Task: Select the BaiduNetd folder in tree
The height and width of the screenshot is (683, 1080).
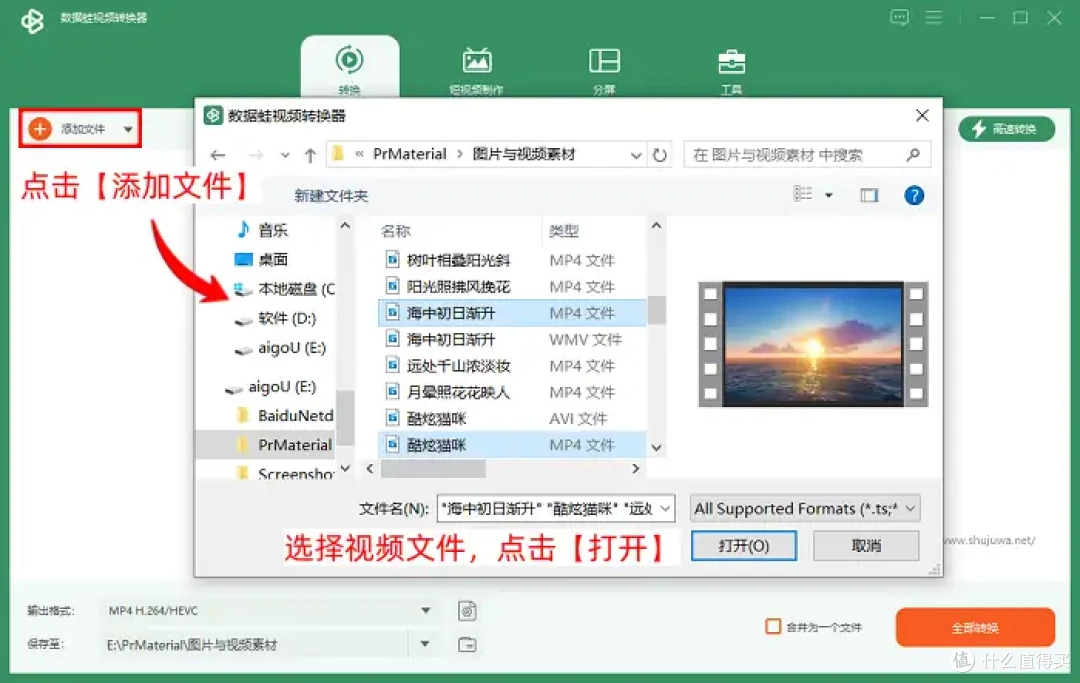Action: click(x=285, y=416)
